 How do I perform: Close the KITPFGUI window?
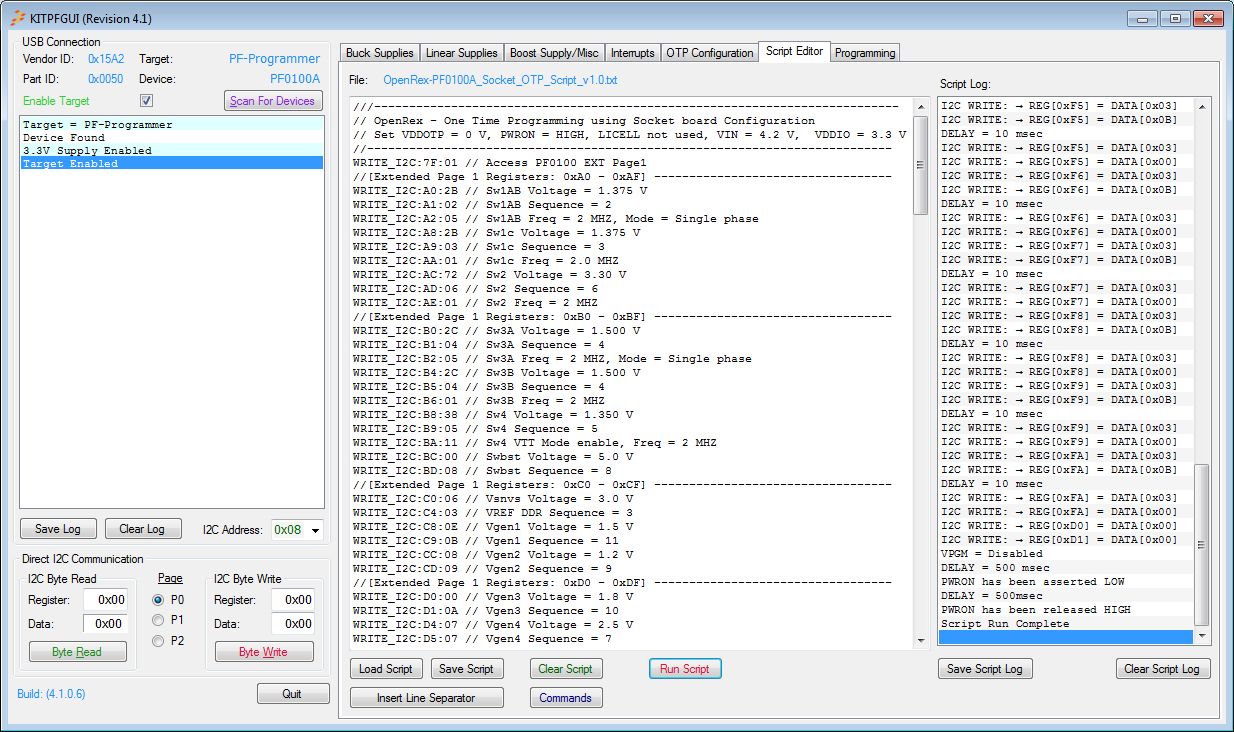[x=1207, y=18]
